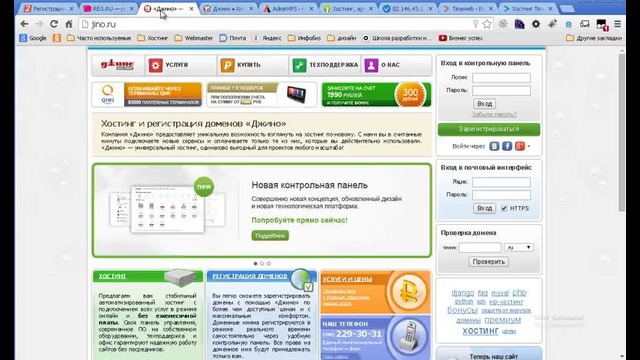Open the .ru domain zone dropdown
The width and height of the screenshot is (640, 360).
pos(519,247)
